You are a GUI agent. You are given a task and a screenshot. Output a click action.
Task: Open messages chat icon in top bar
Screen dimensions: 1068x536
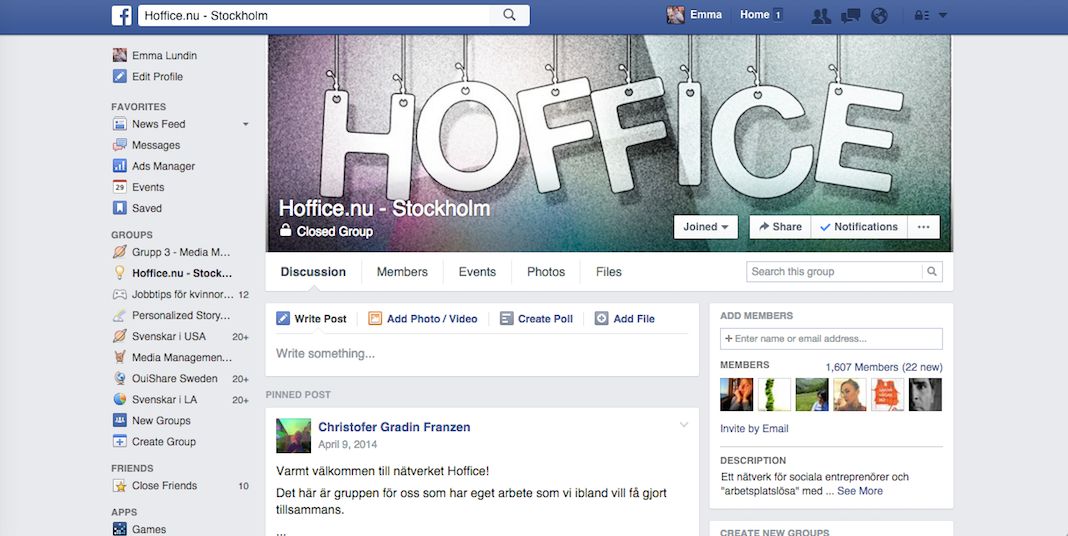tap(851, 16)
